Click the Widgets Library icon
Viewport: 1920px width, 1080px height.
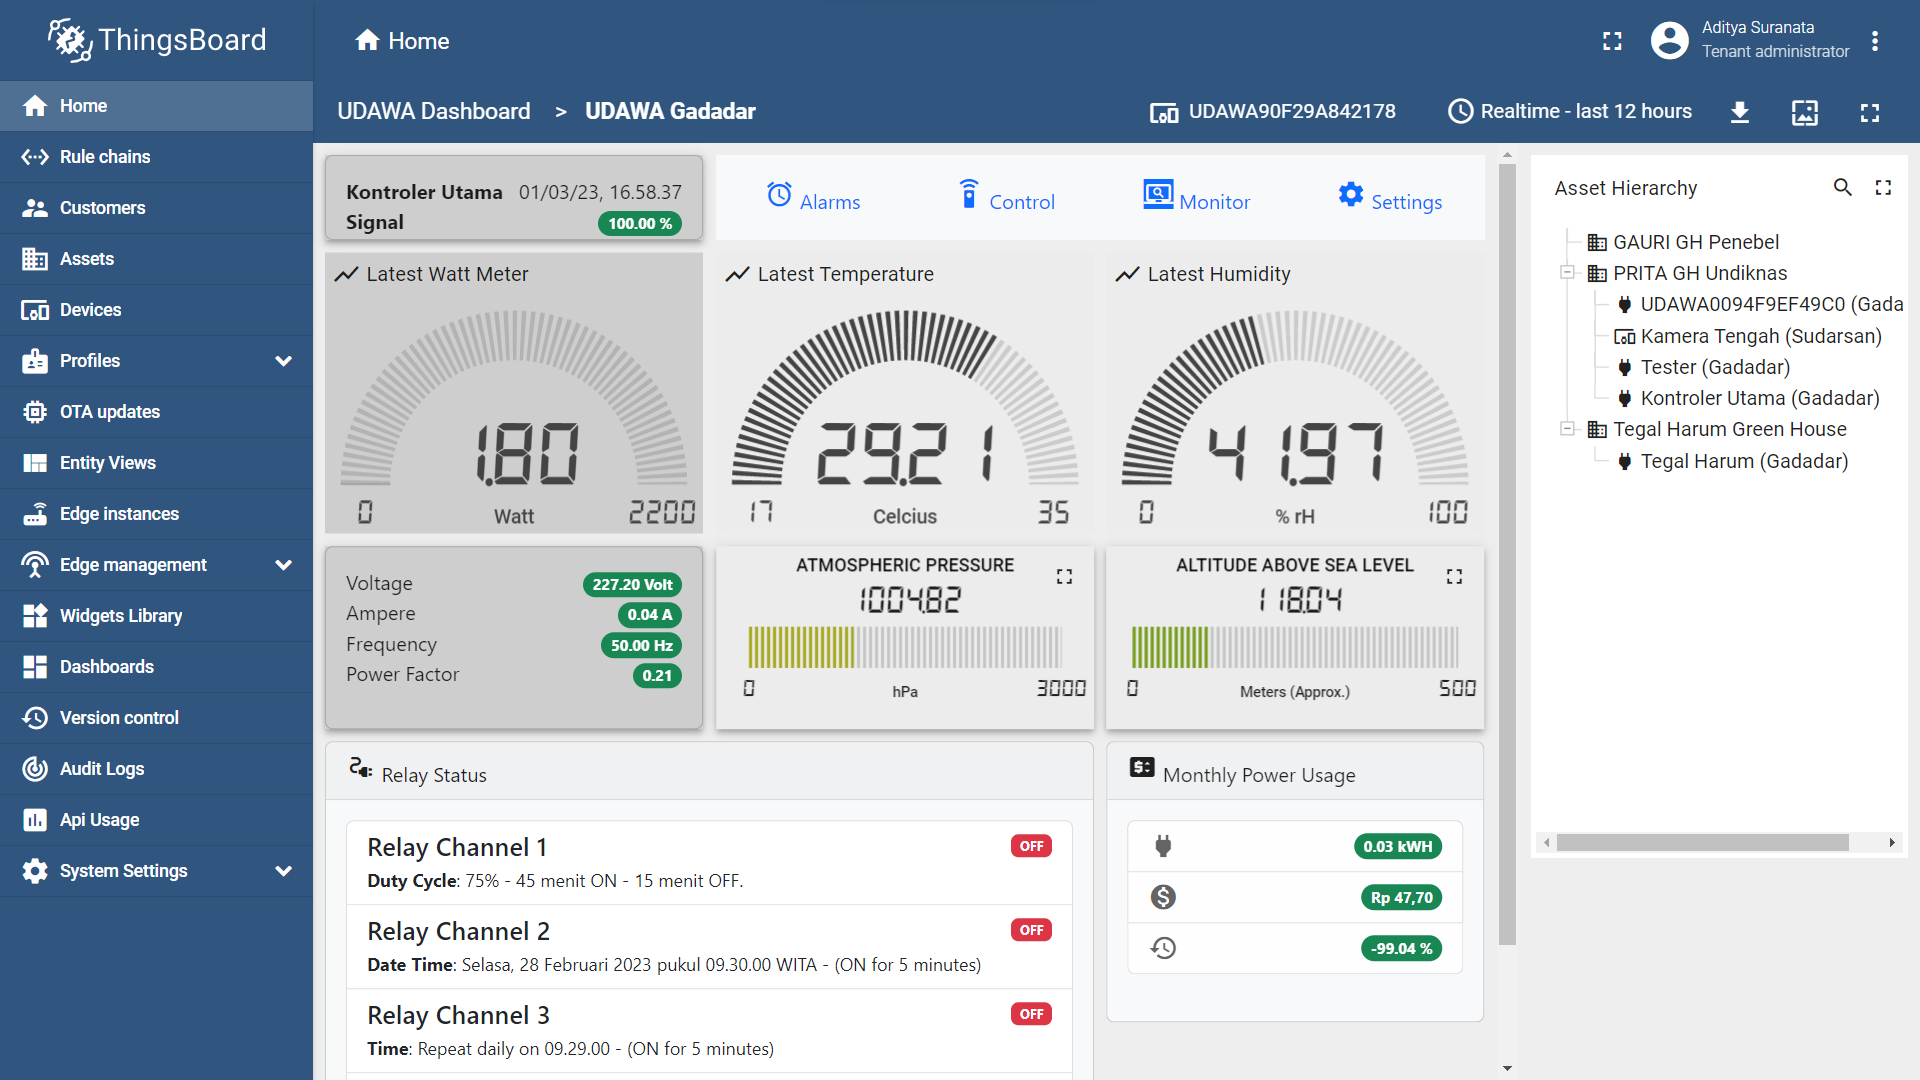pyautogui.click(x=35, y=616)
